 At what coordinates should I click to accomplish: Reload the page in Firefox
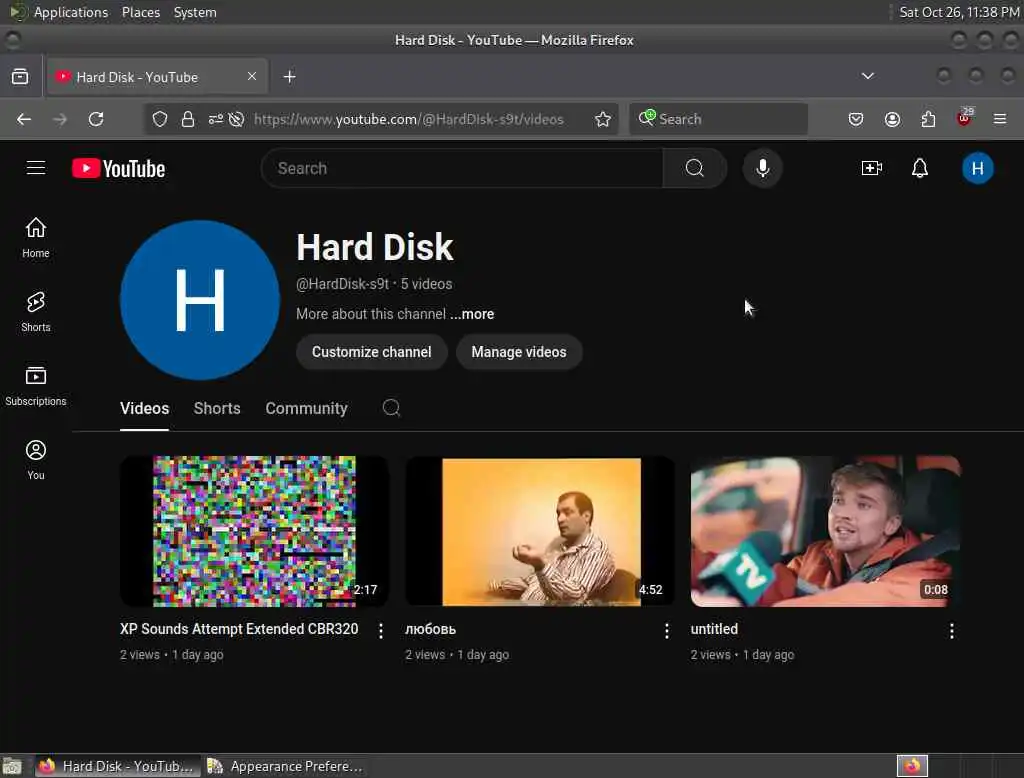pos(96,120)
